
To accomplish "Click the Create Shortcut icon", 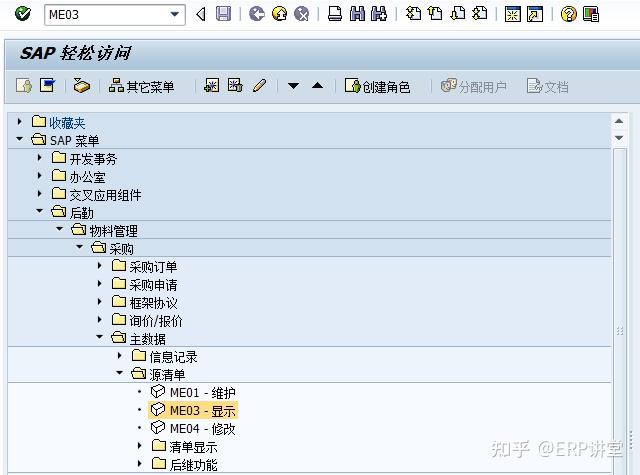I will point(535,14).
